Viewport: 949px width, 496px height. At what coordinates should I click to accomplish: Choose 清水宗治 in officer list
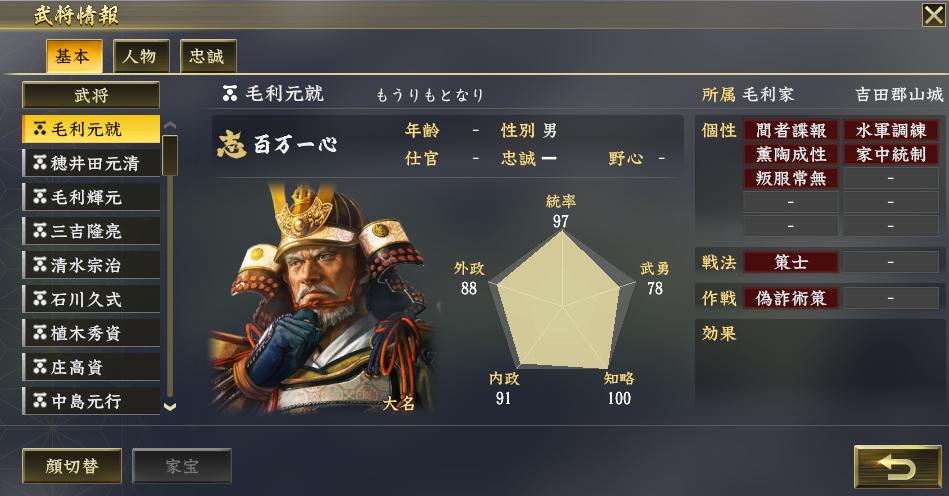click(x=91, y=265)
